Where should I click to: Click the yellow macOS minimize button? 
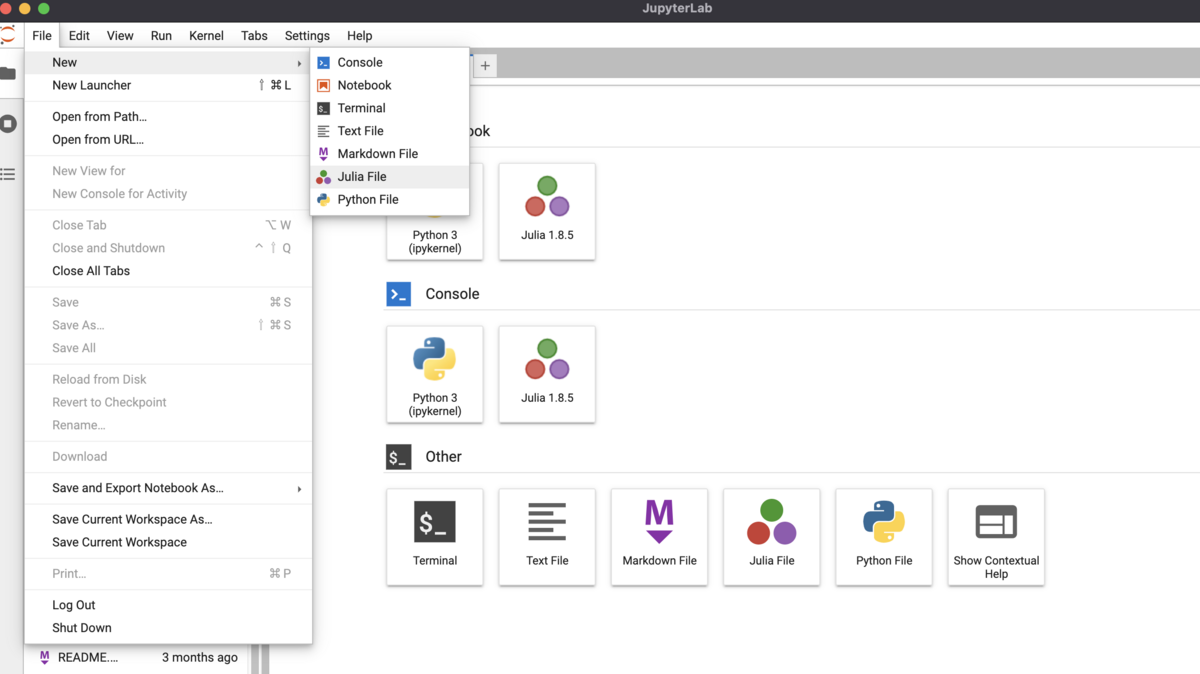pos(25,9)
